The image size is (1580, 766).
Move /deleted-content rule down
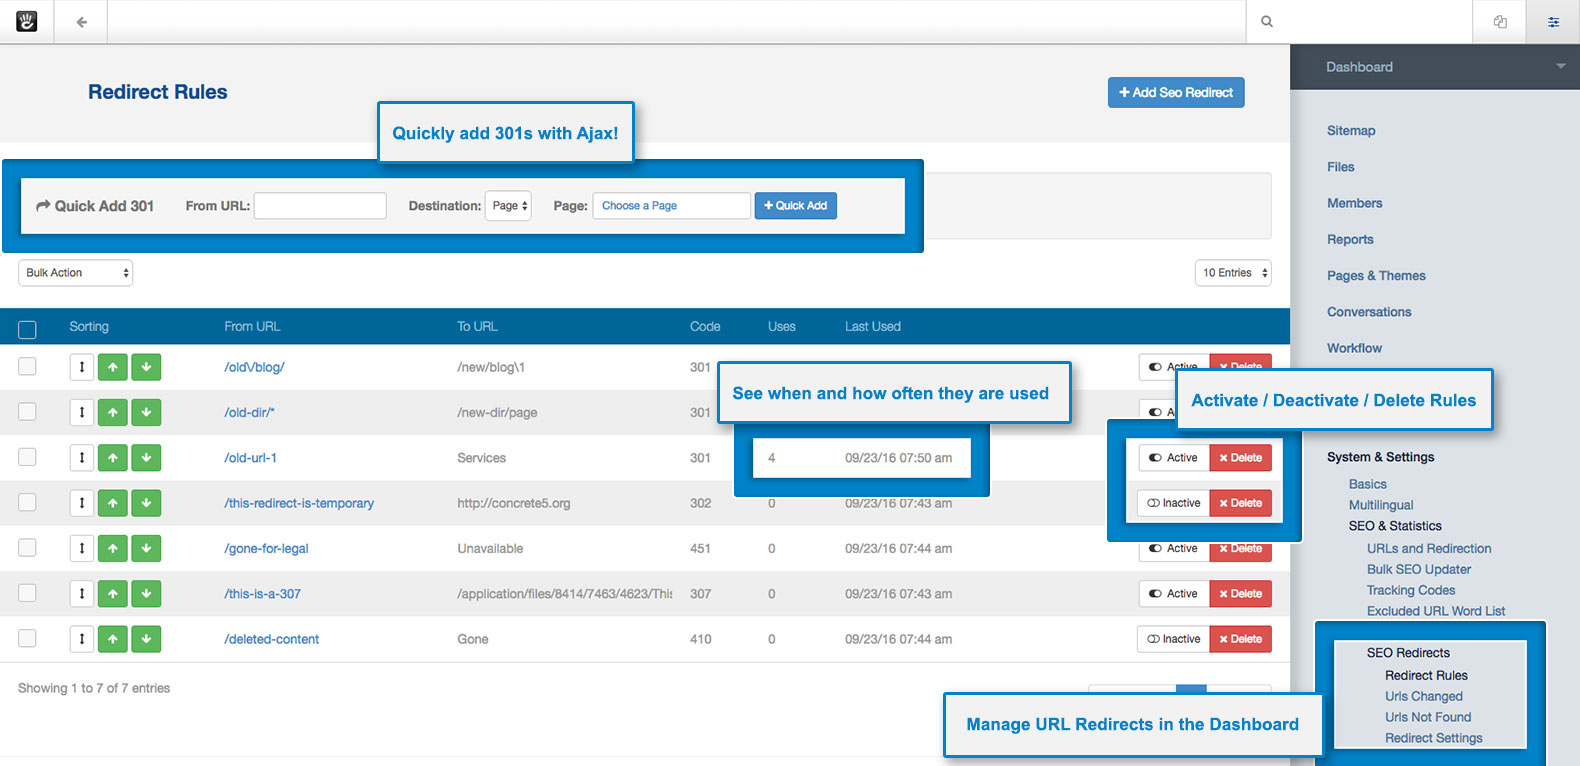click(x=146, y=639)
